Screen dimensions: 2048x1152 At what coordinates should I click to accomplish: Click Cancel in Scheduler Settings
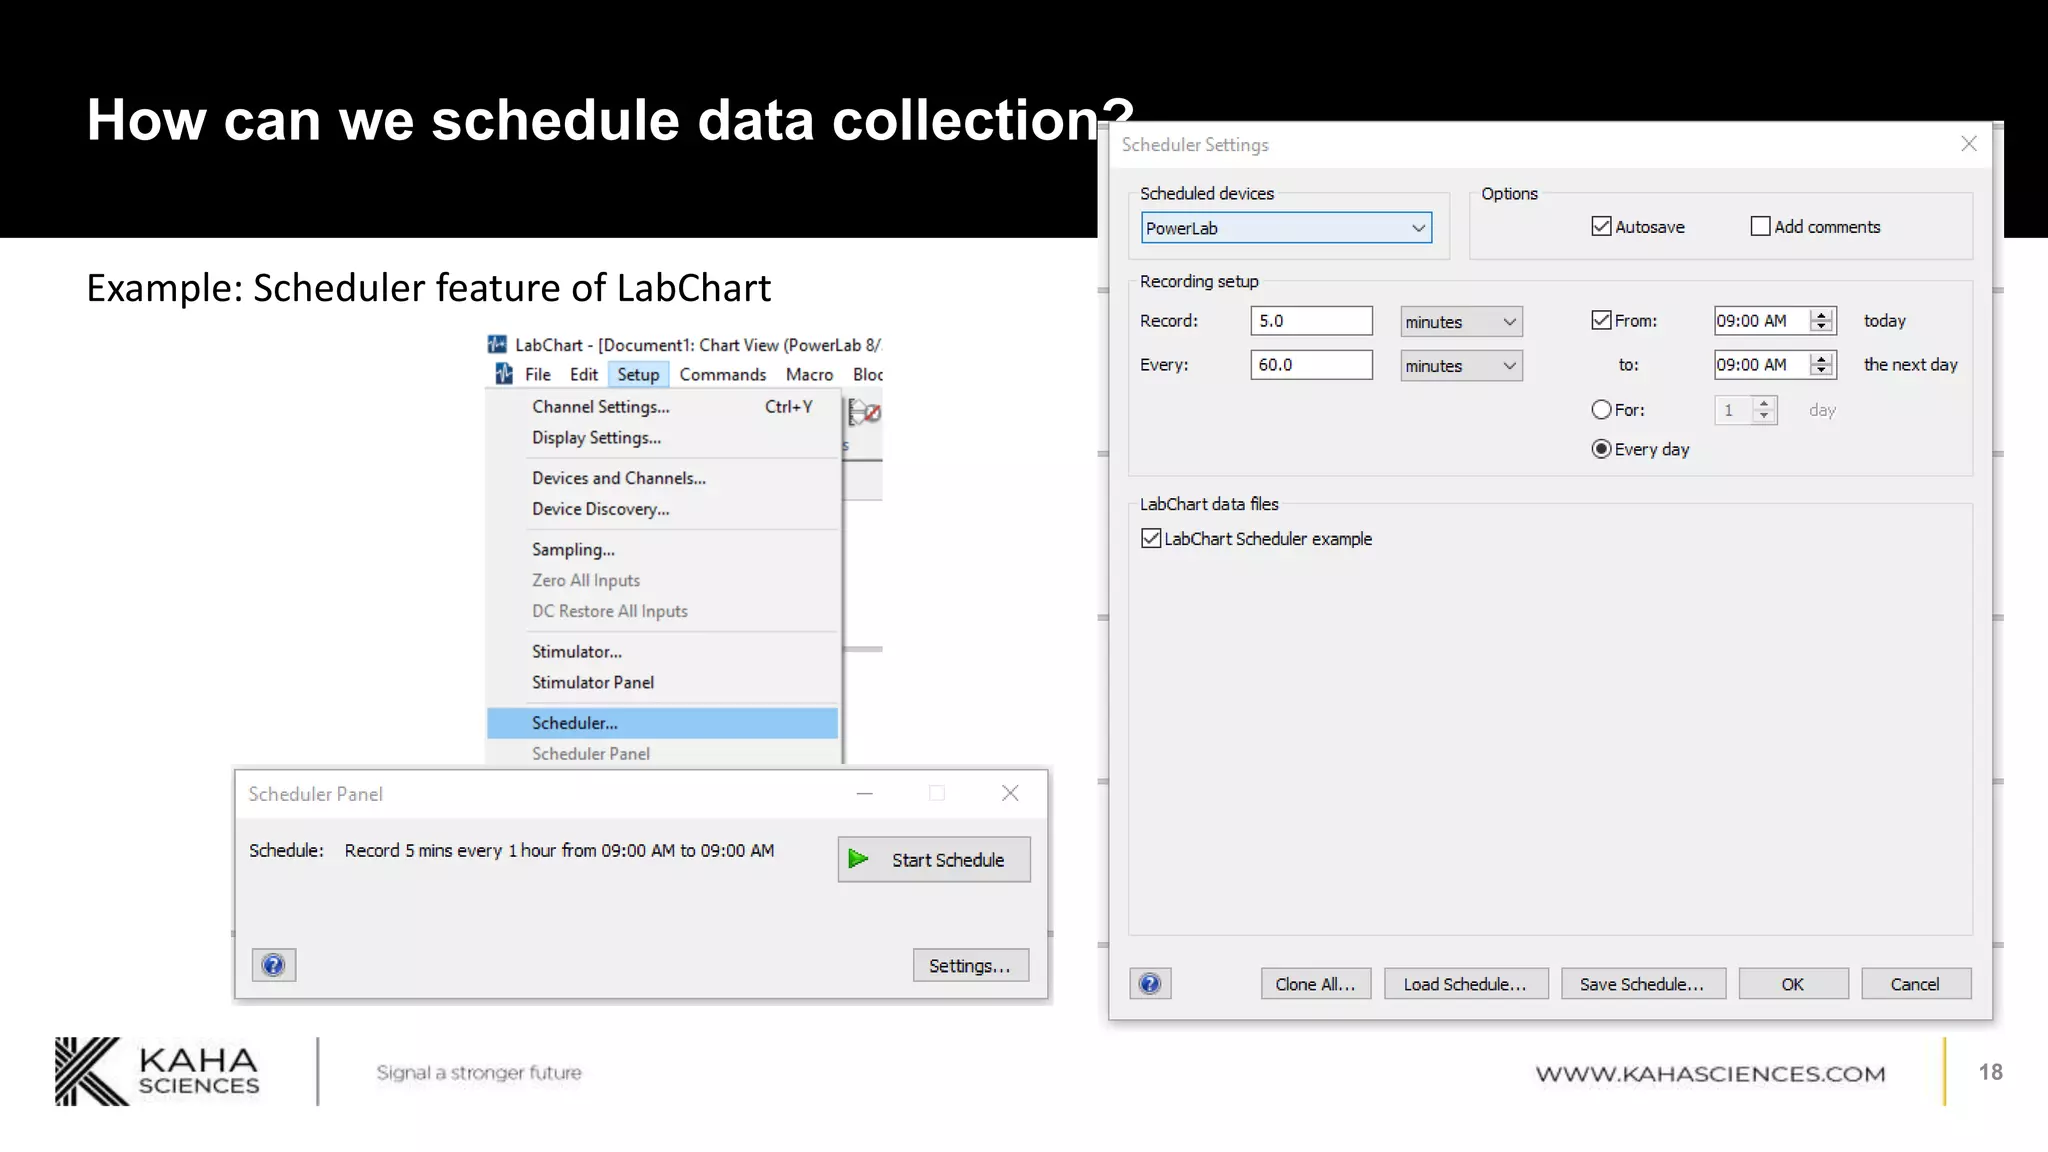1915,984
